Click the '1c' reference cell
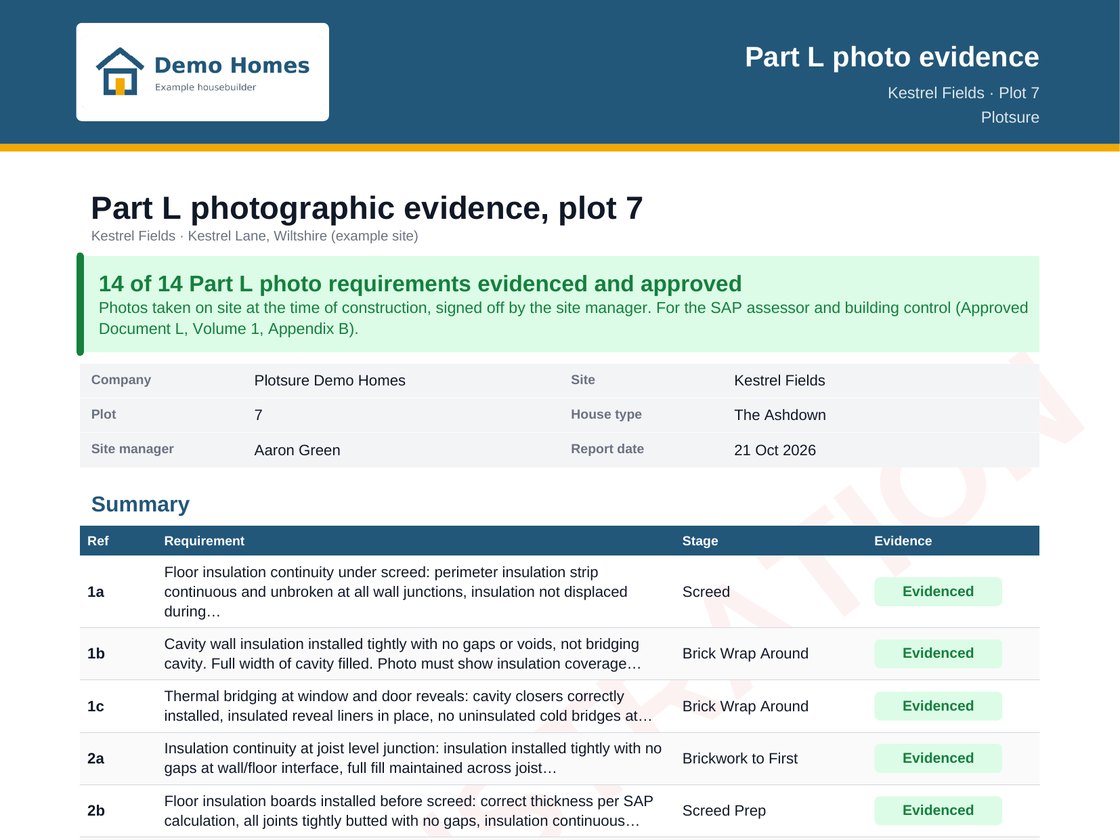Viewport: 1120px width, 840px height. point(96,706)
